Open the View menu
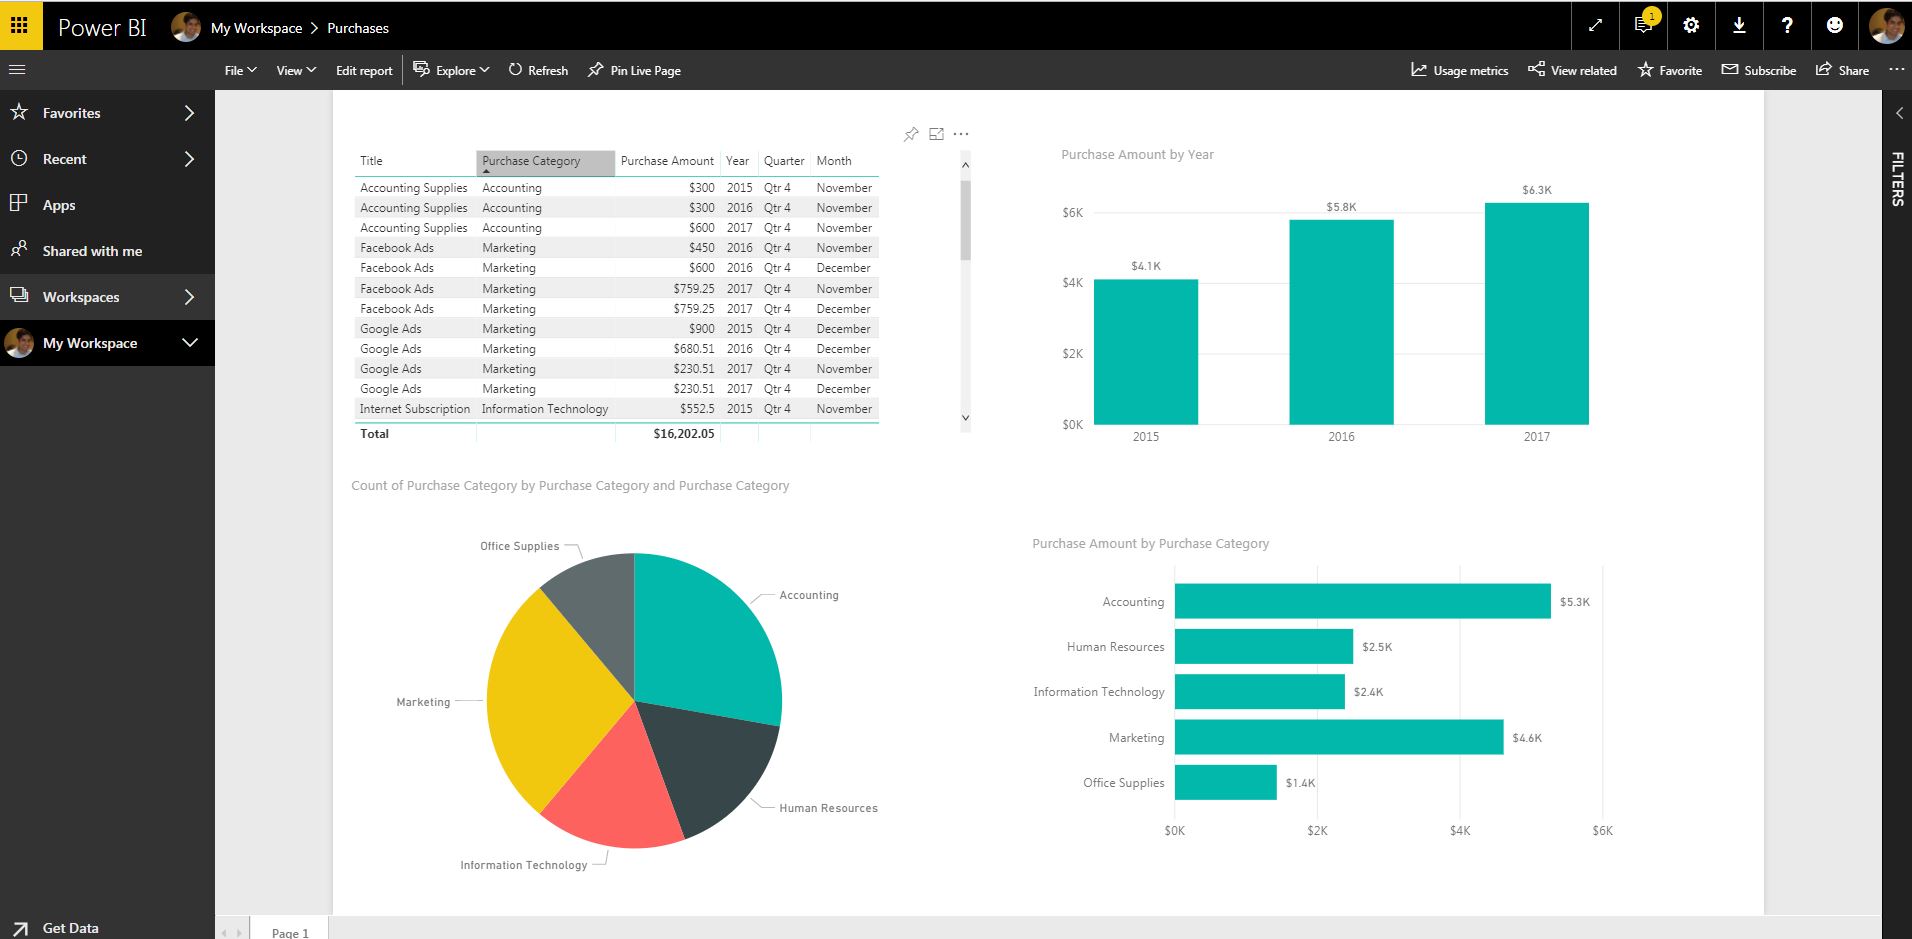 [296, 71]
